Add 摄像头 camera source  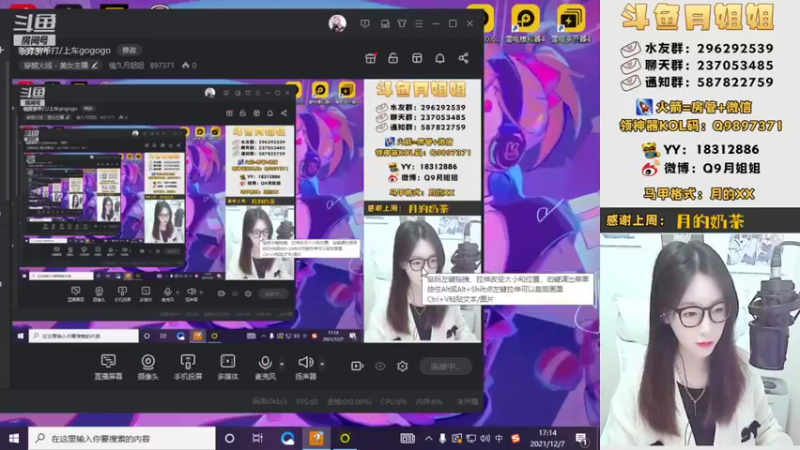148,366
